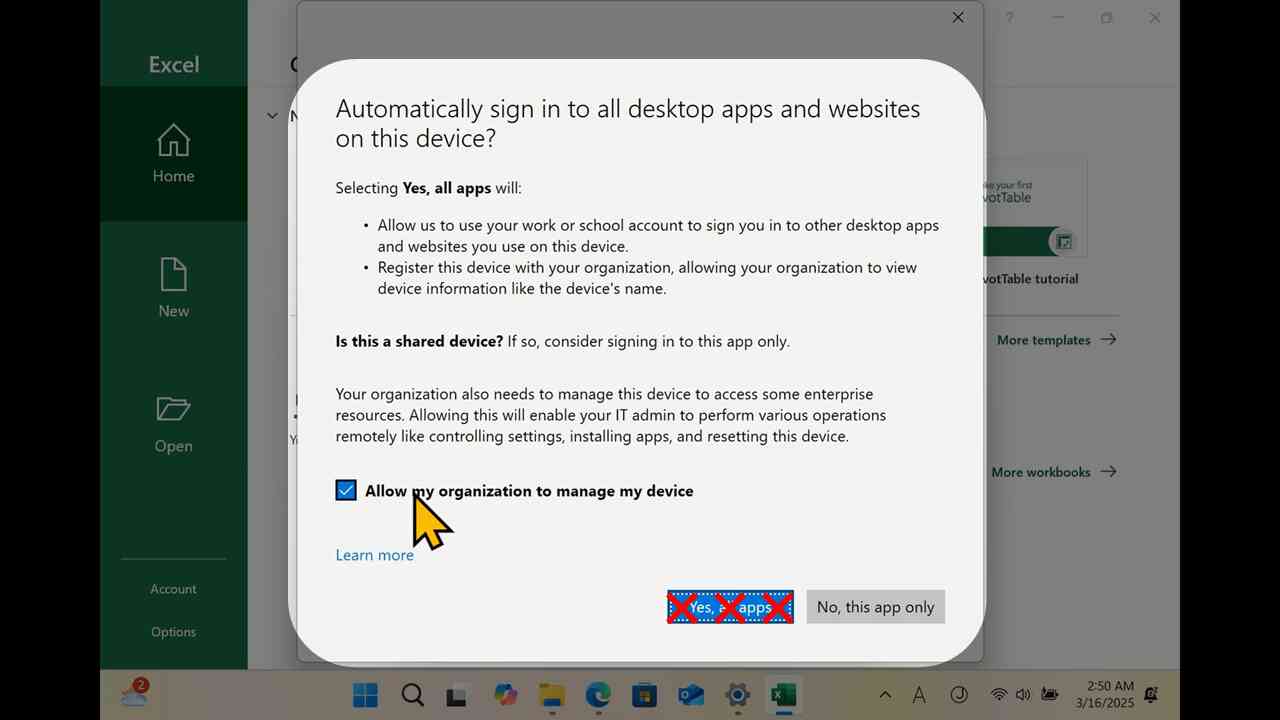Switch to Excel via taskbar icon
The image size is (1280, 720).
pos(784,695)
